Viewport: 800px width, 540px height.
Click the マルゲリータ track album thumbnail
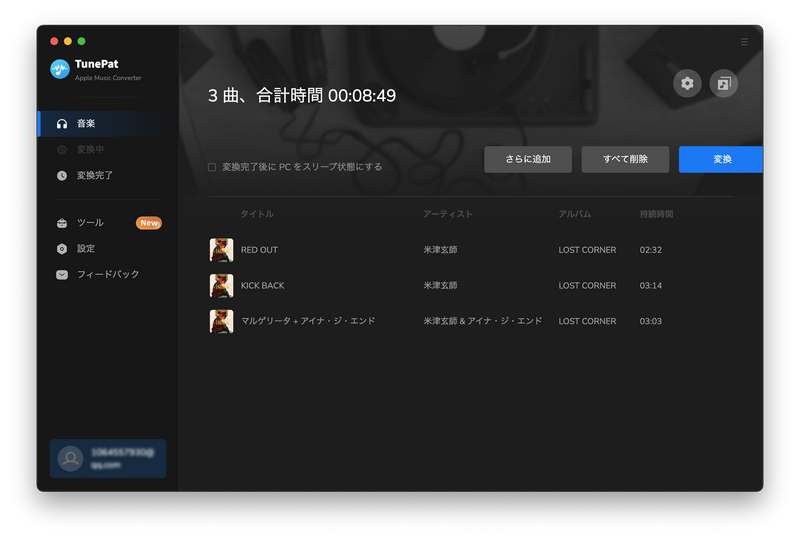pyautogui.click(x=221, y=322)
